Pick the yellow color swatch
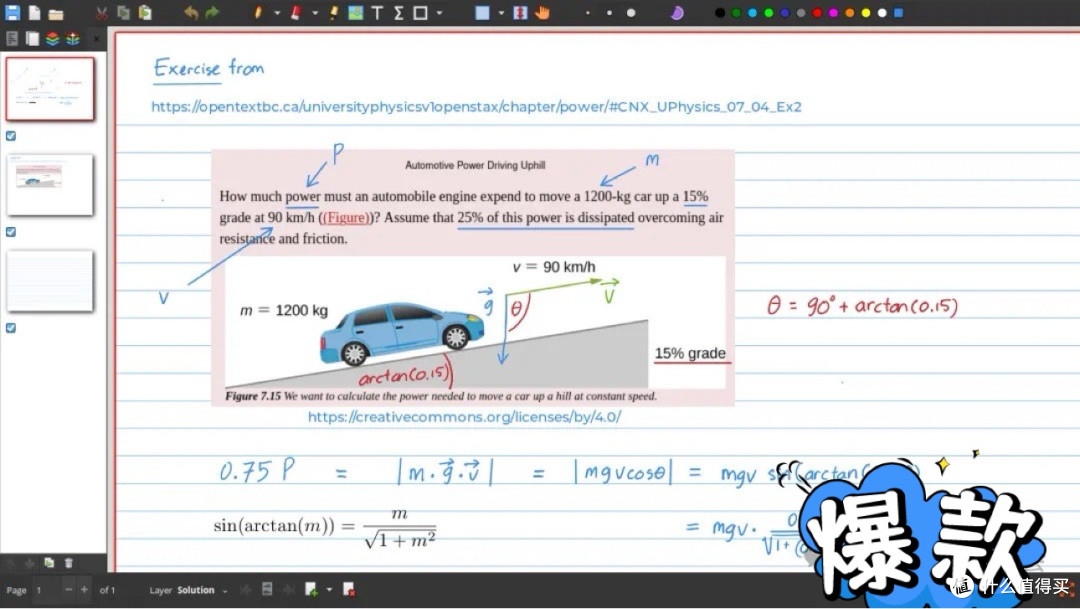 click(866, 12)
